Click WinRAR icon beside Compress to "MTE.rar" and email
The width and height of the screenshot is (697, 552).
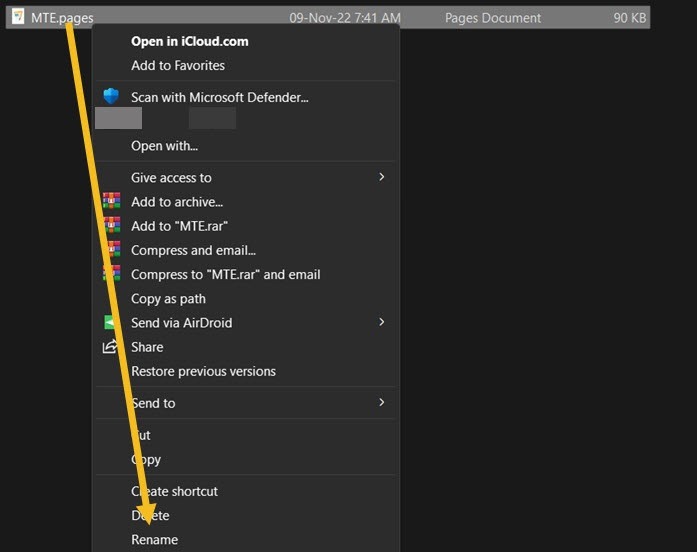coord(111,273)
